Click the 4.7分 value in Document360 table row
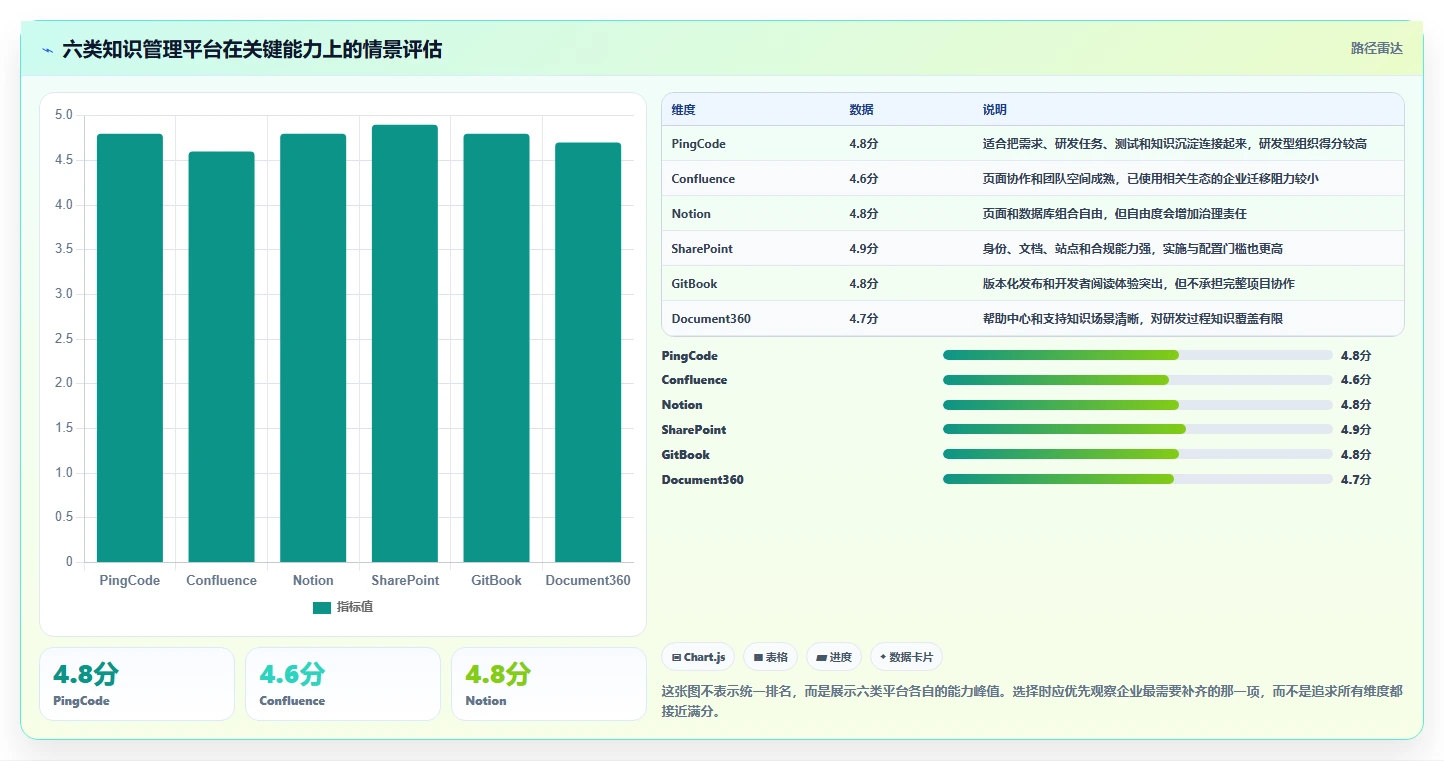The image size is (1444, 761). click(x=864, y=319)
